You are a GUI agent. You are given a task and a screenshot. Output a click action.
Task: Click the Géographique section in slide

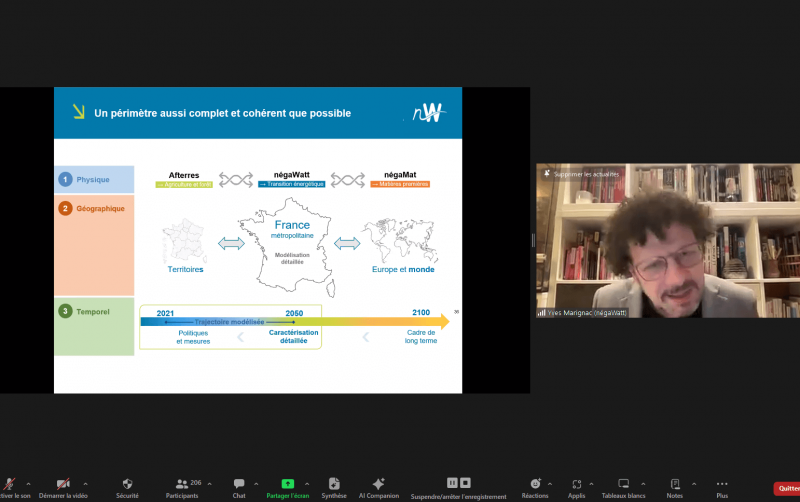[94, 245]
